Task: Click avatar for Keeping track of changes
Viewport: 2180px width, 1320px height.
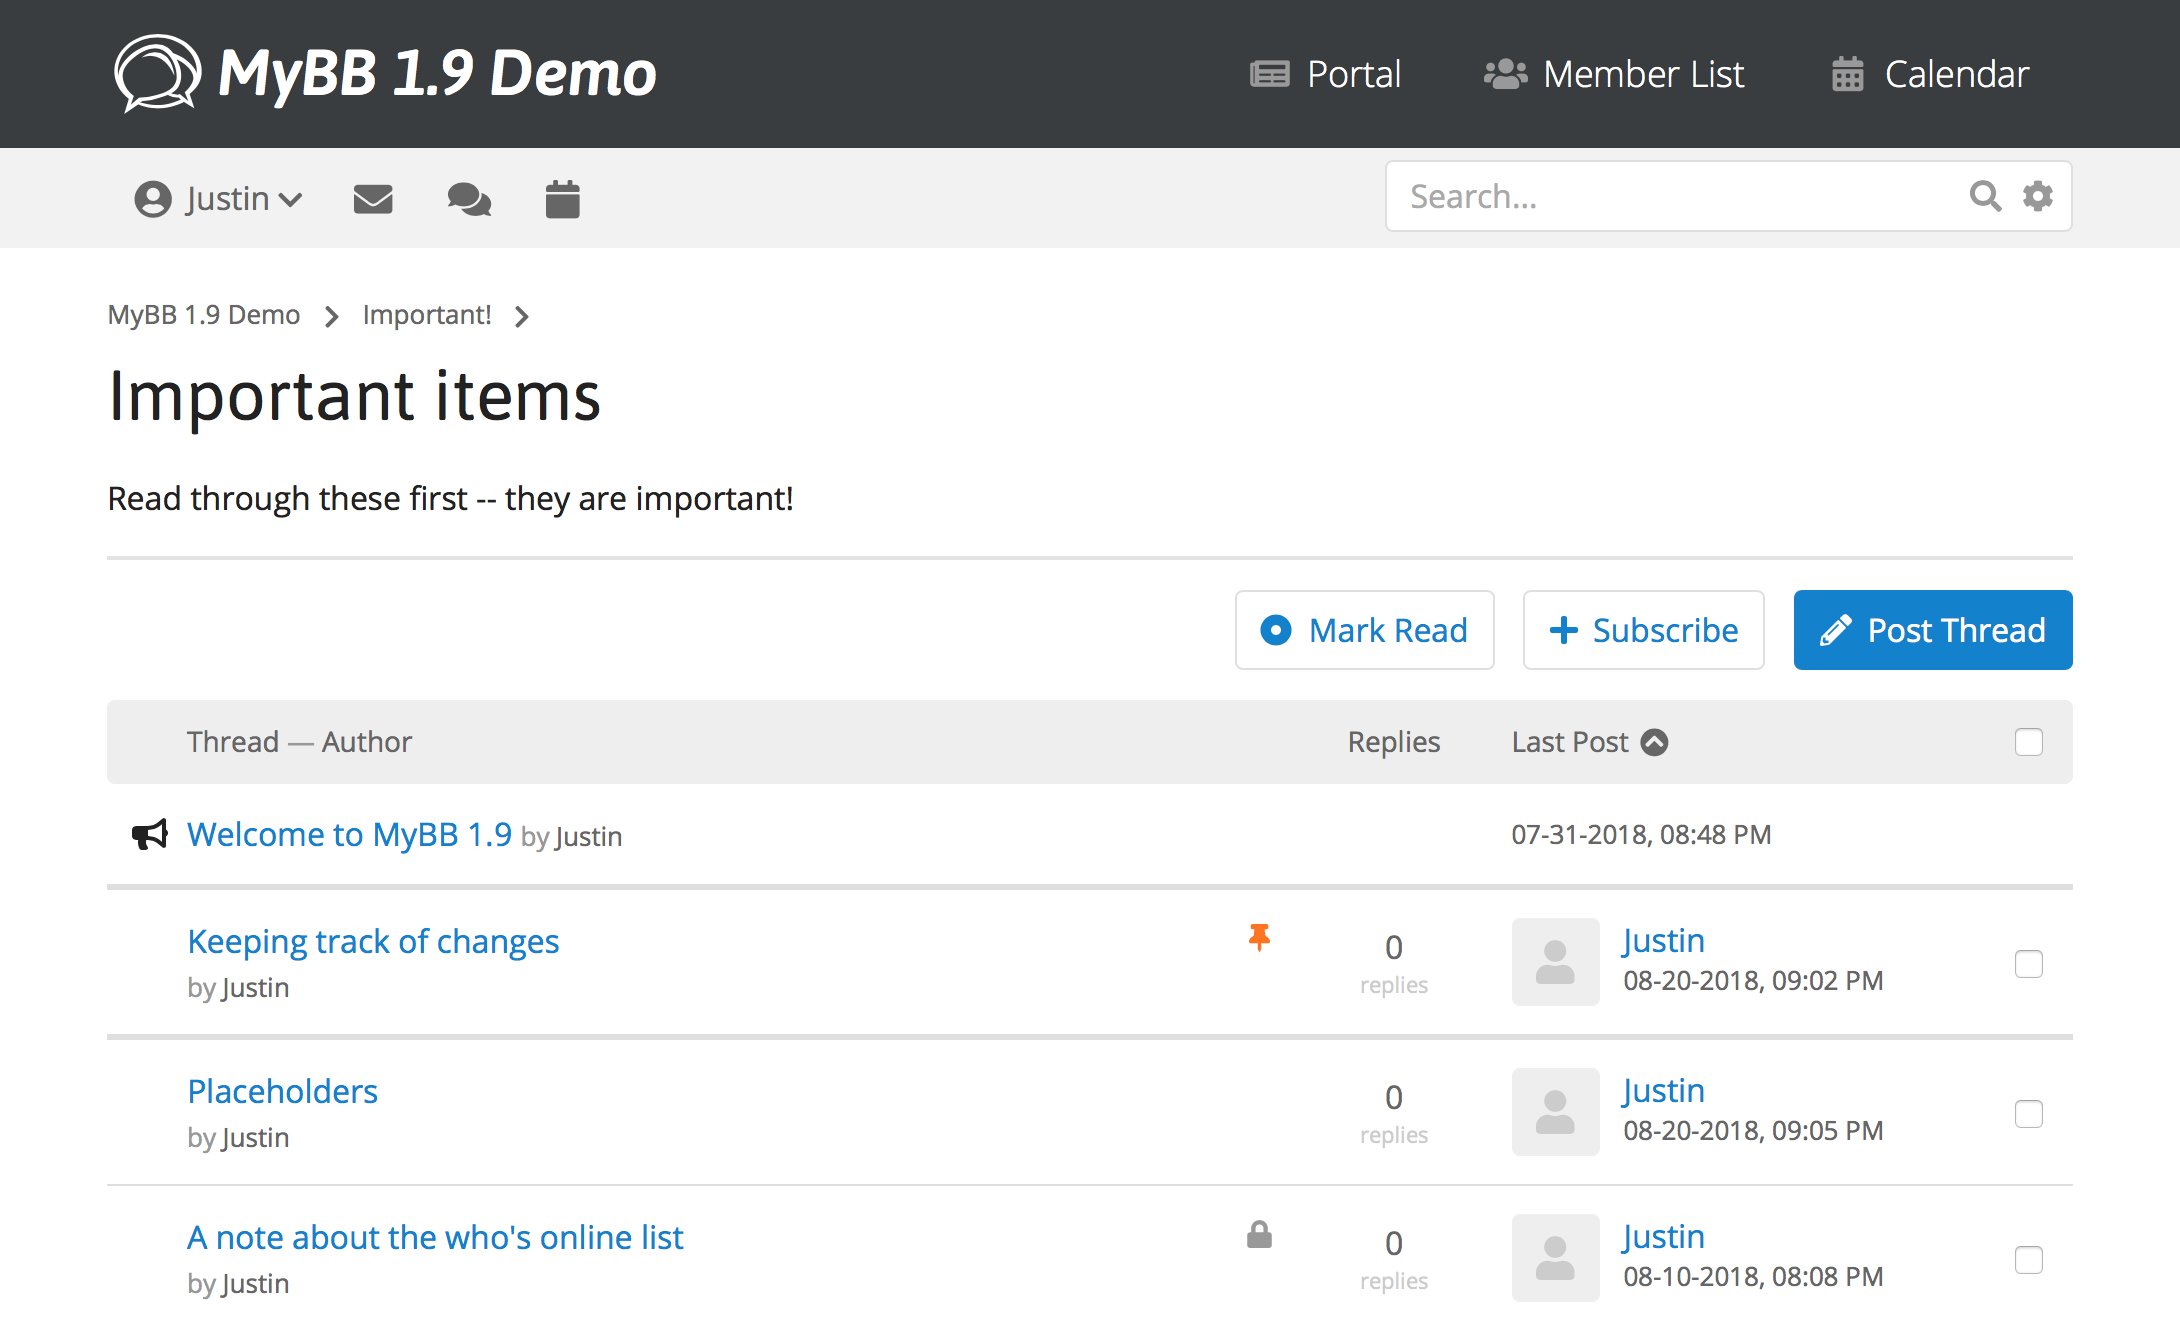Action: [1555, 961]
